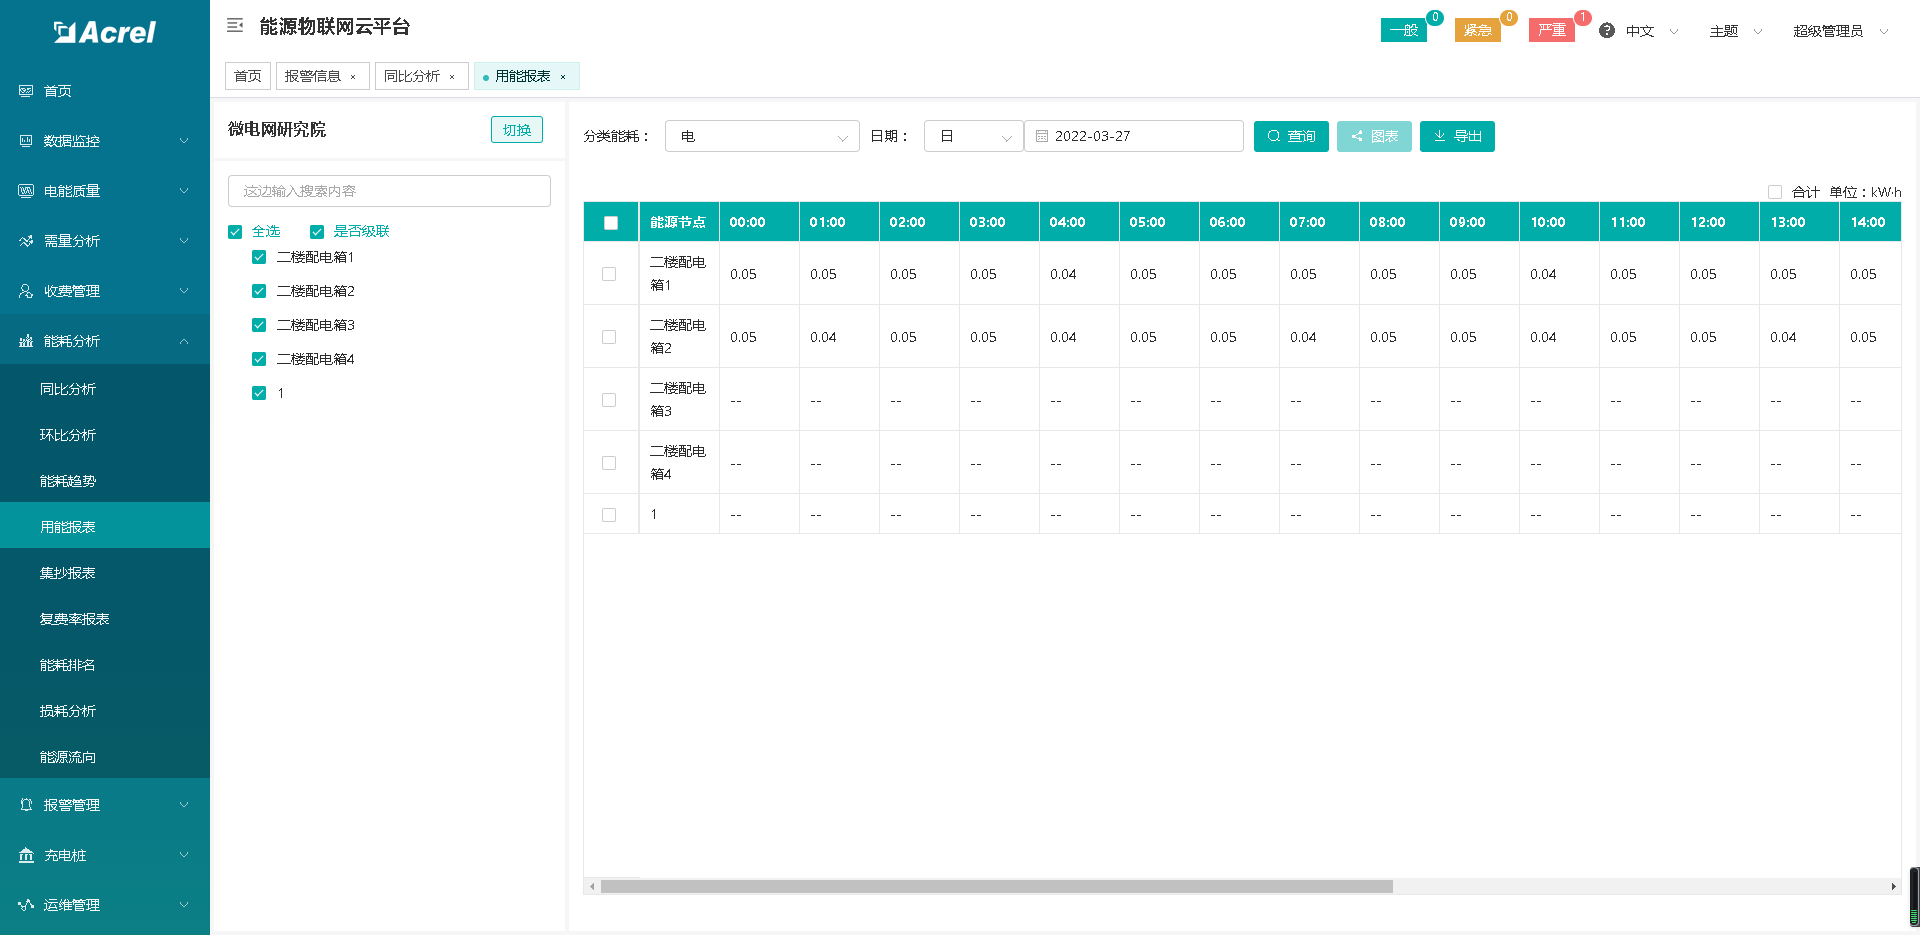
Task: Click the sidebar collapse hamburger icon
Action: 235,26
